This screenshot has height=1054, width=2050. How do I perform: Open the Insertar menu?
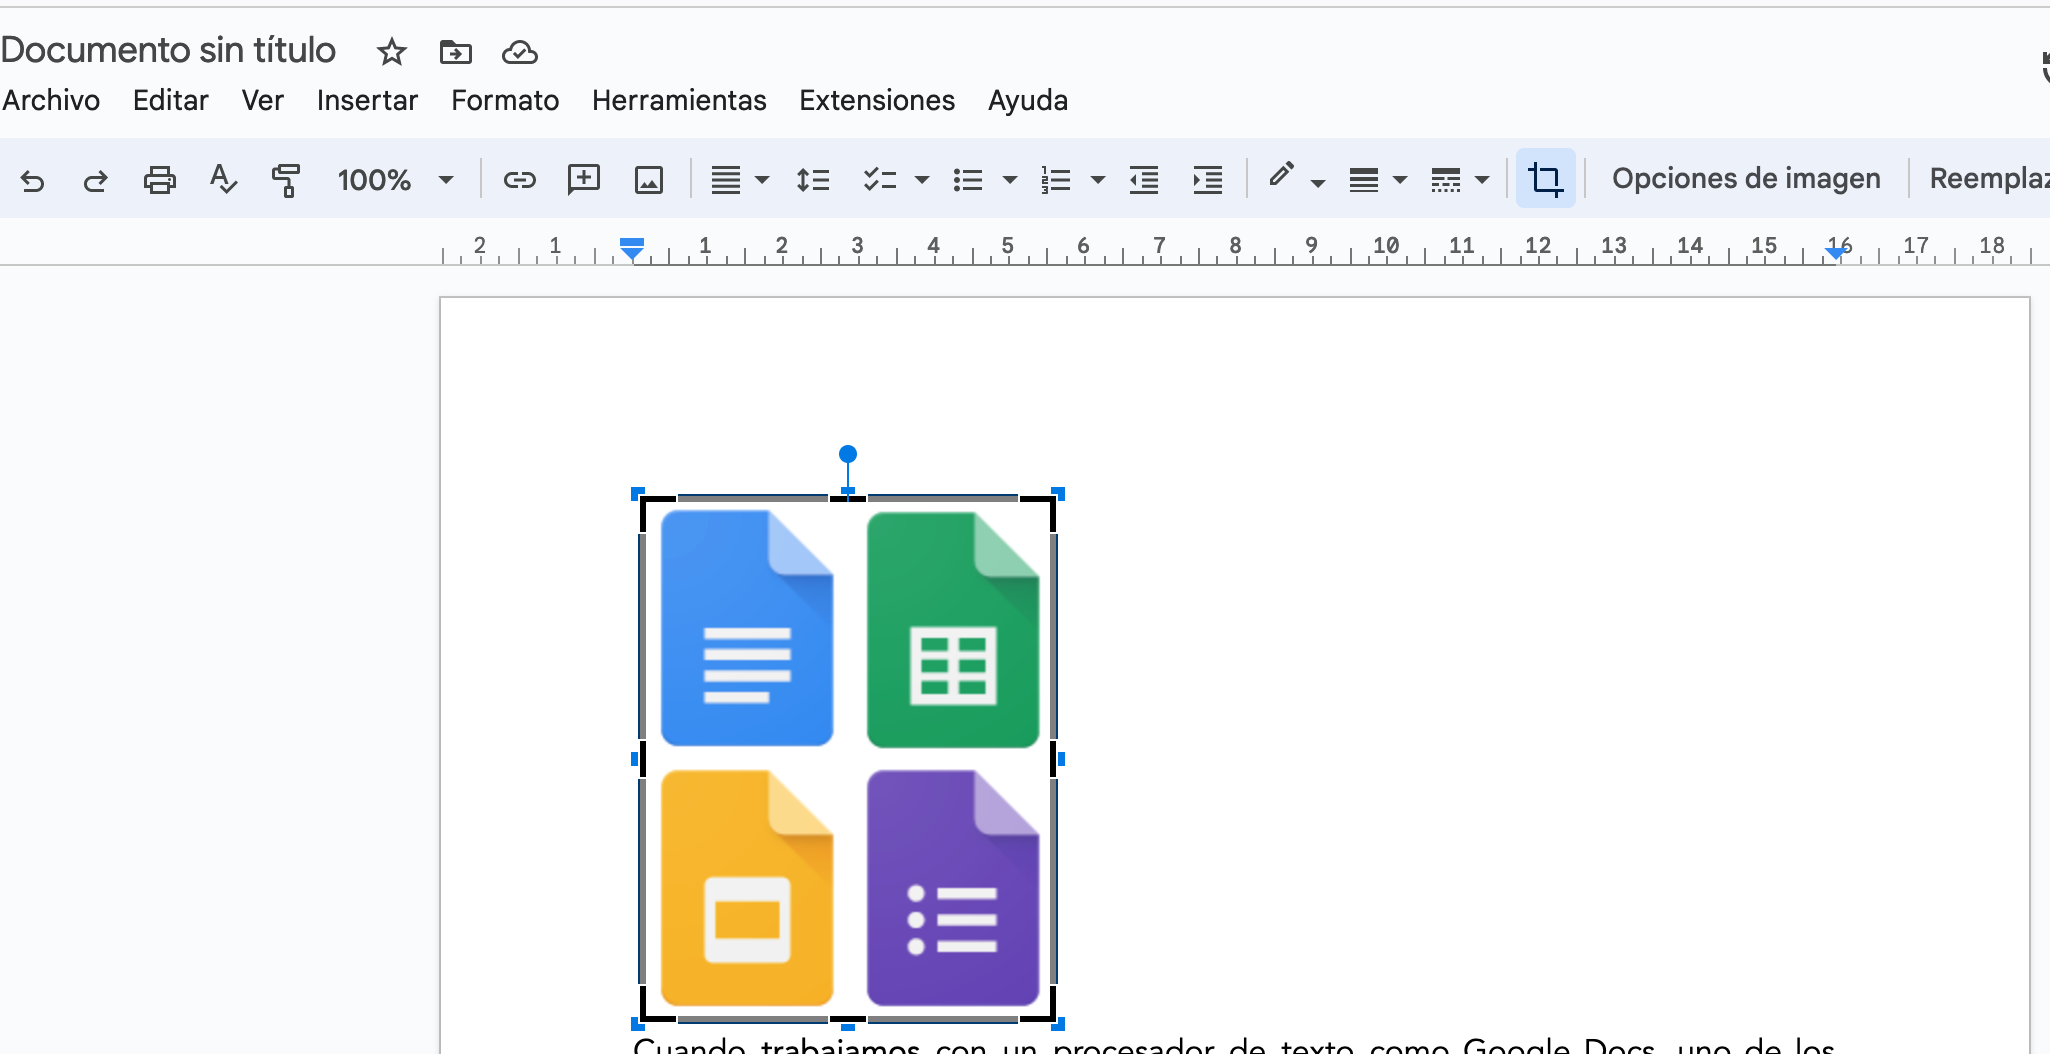[367, 101]
